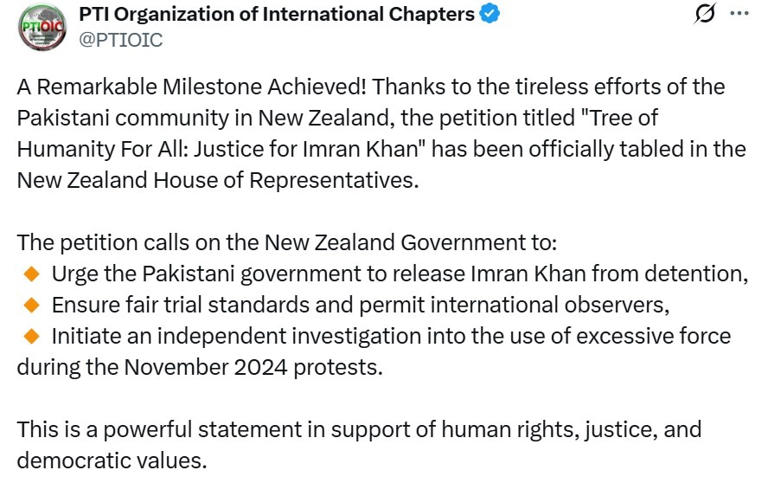Click the orange diamond before "Urge the Pakistani"
Viewport: 768px width, 483px height.
(x=31, y=273)
